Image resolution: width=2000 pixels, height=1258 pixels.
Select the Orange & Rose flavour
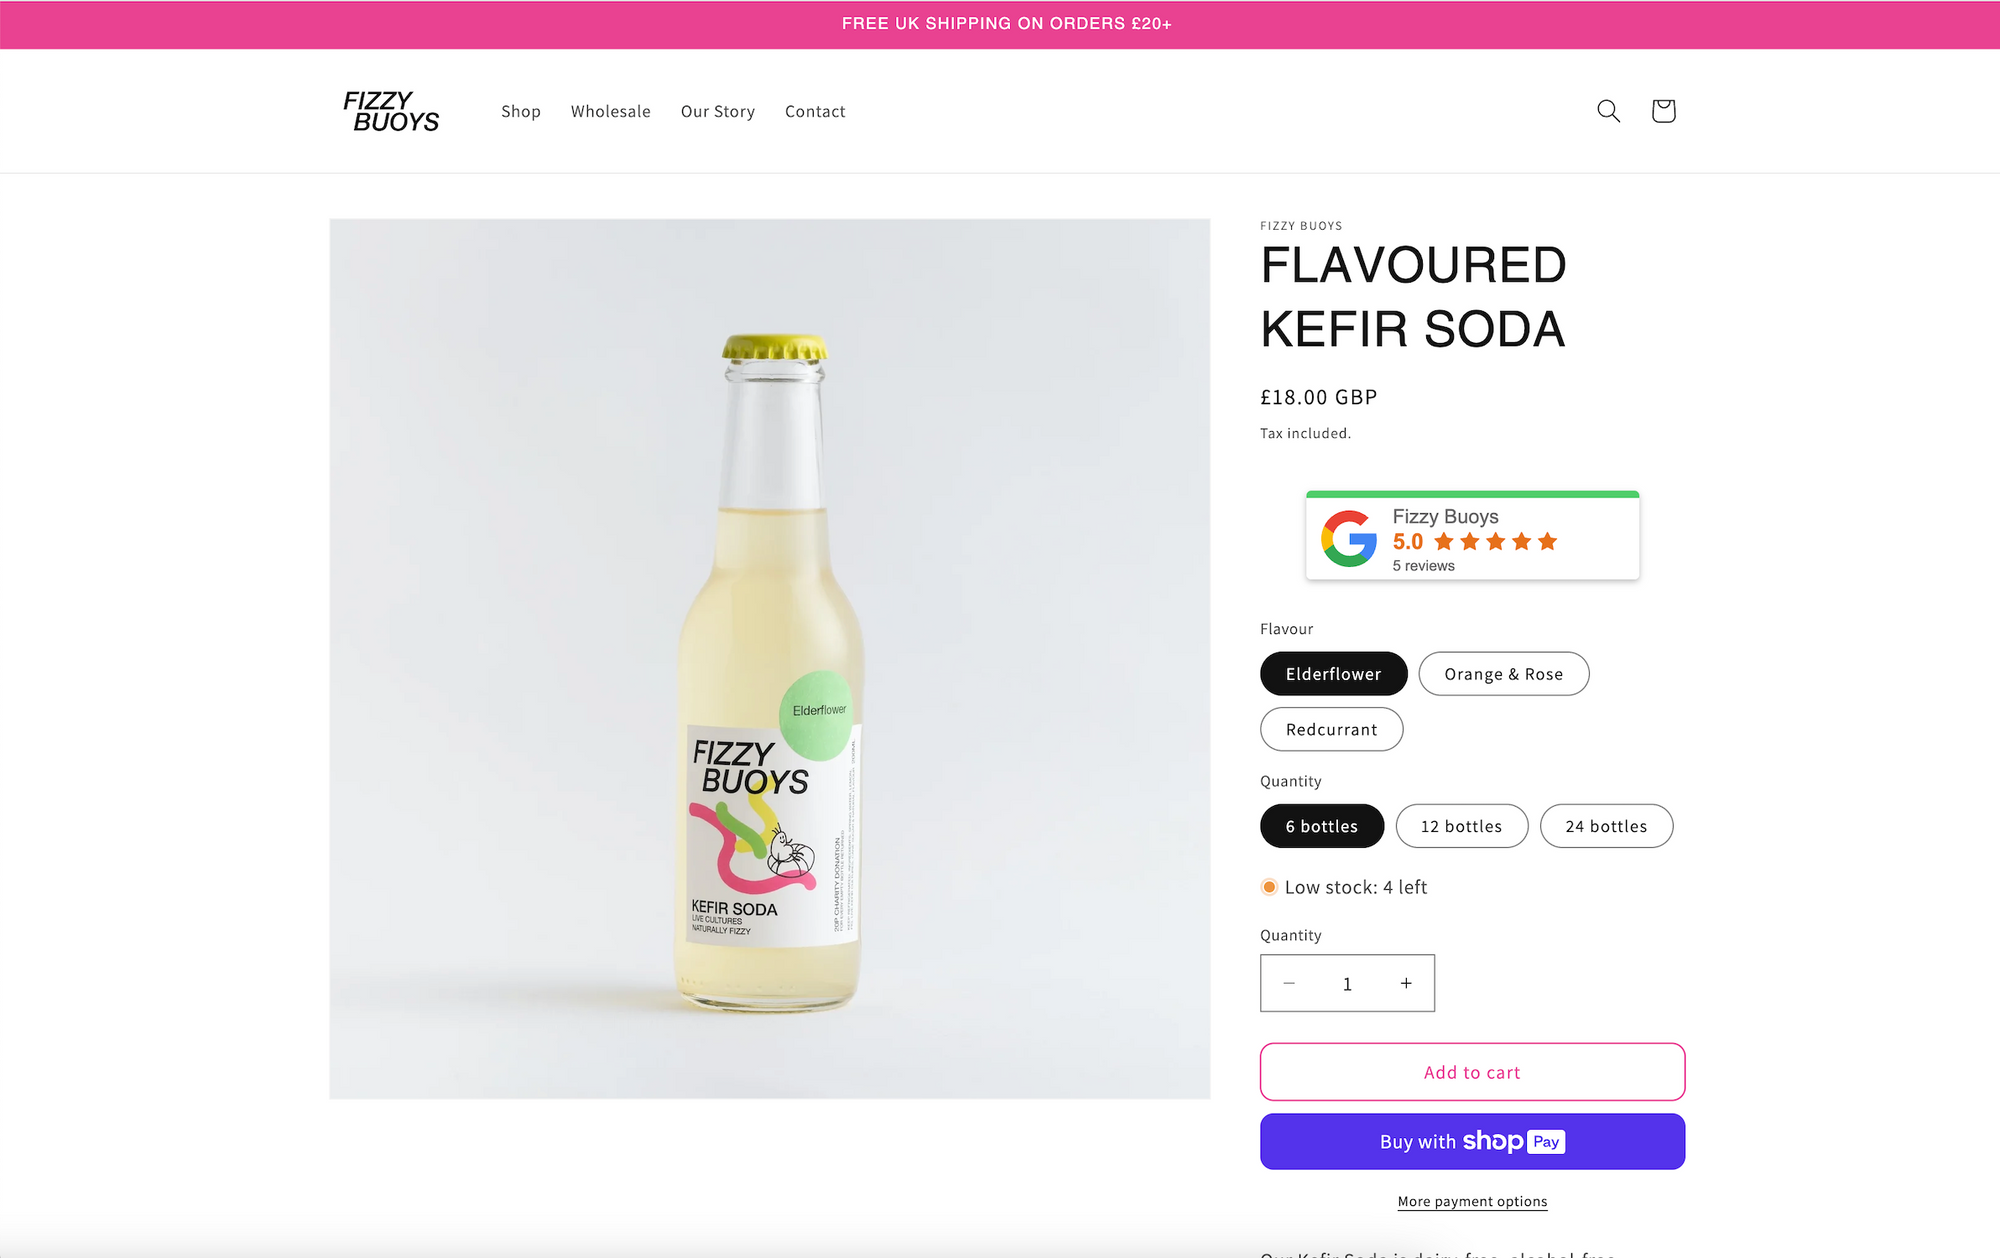point(1503,674)
